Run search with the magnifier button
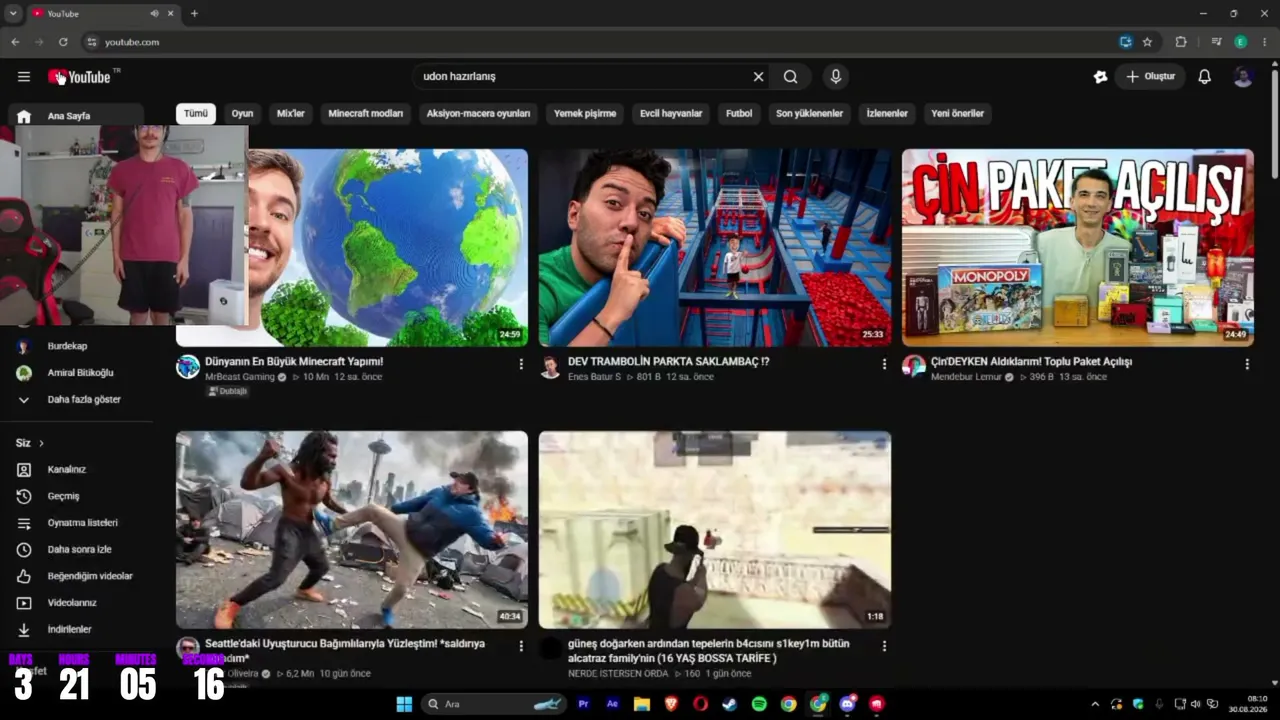 pyautogui.click(x=791, y=77)
